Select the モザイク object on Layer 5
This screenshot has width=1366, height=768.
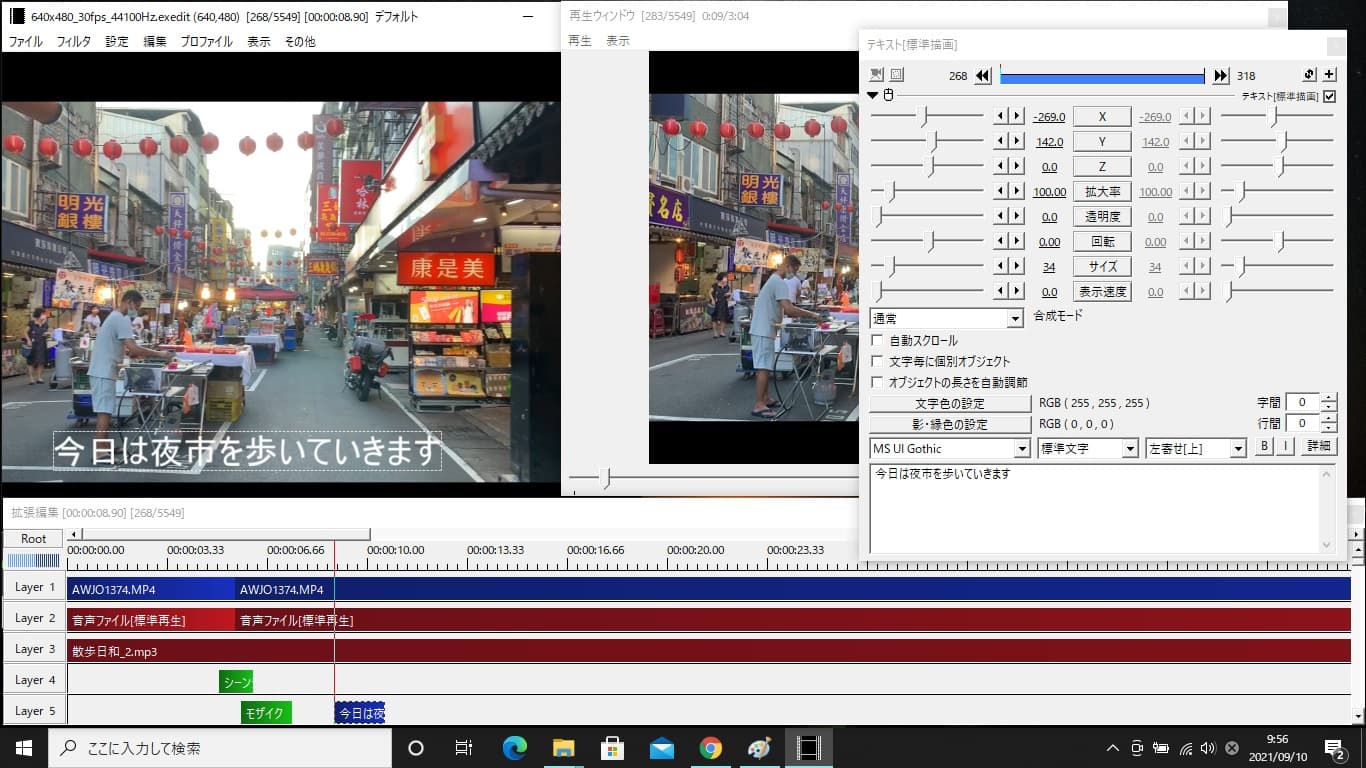coord(266,713)
